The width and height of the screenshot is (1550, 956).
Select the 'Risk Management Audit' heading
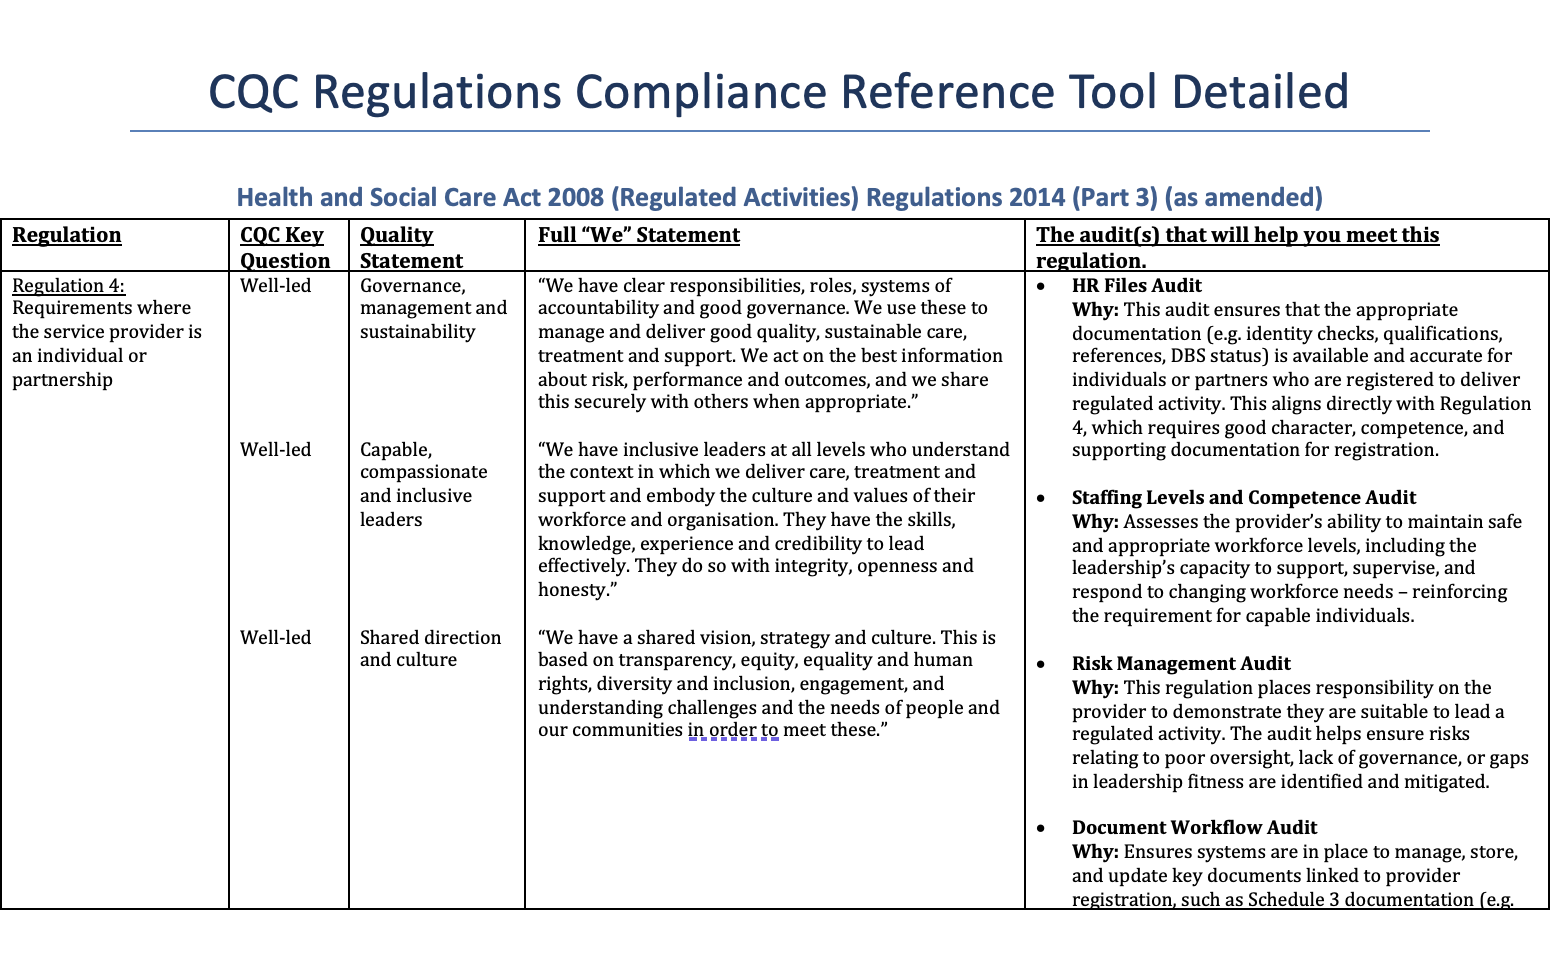(x=1180, y=664)
